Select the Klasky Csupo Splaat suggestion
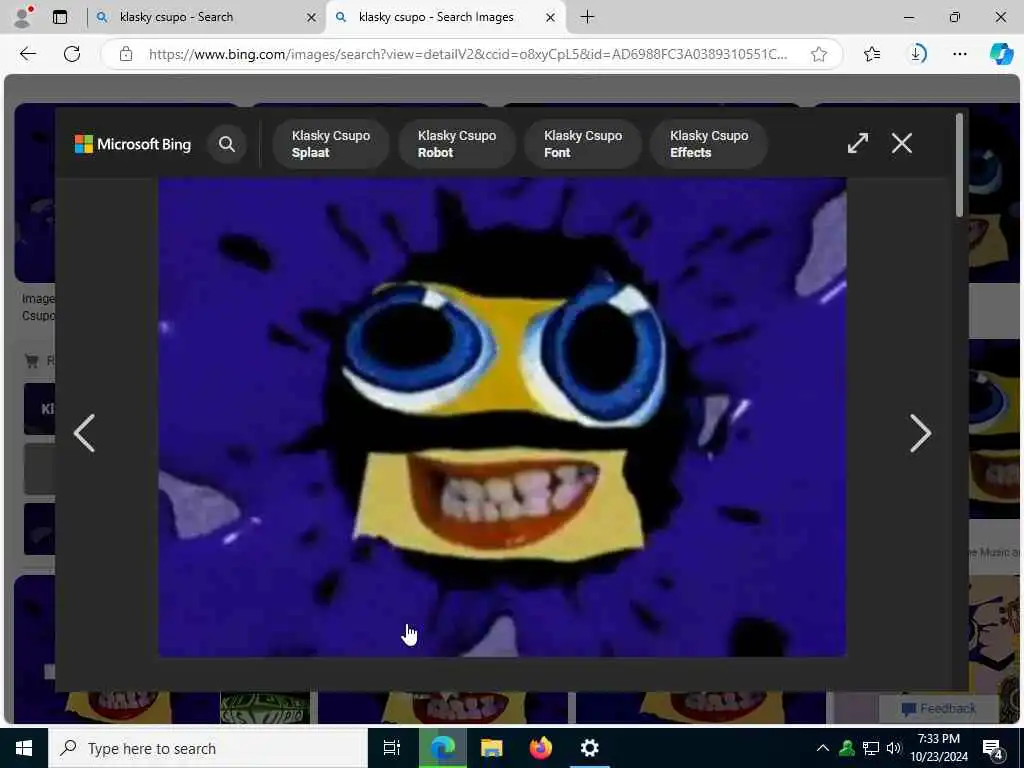Viewport: 1024px width, 768px height. [x=330, y=144]
